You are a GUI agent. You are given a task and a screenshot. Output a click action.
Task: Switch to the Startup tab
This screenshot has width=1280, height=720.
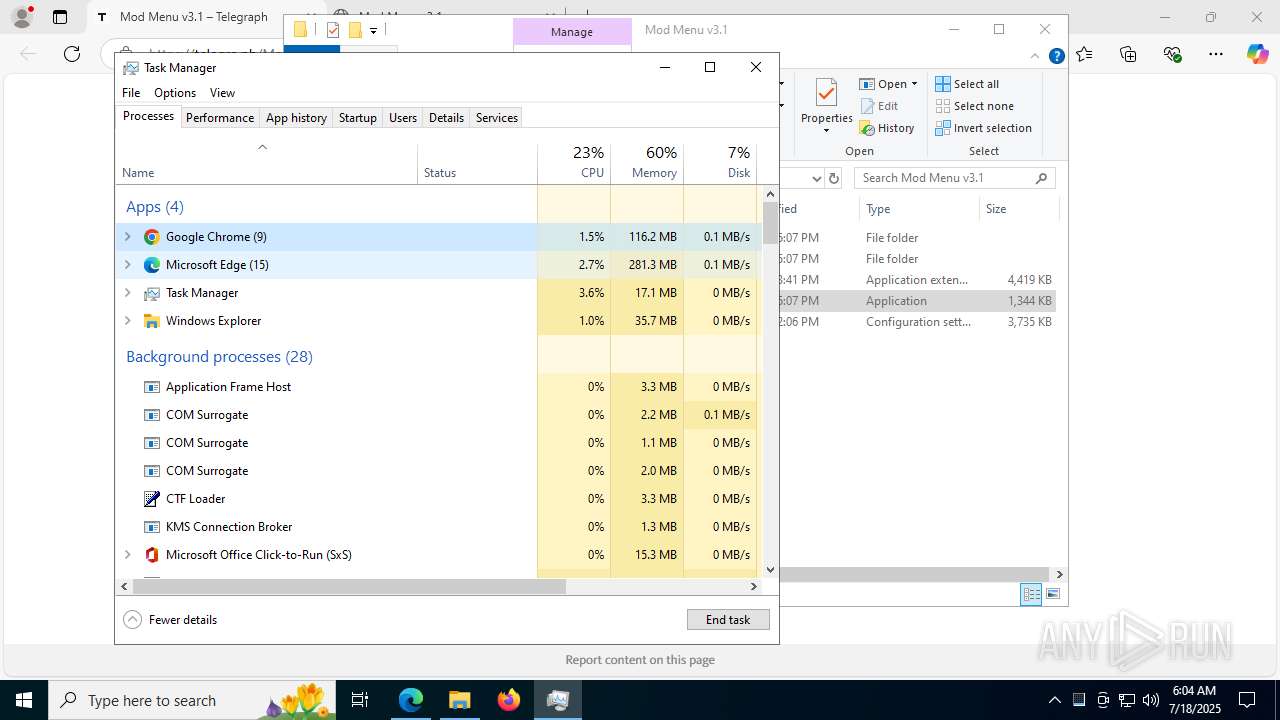pyautogui.click(x=357, y=118)
